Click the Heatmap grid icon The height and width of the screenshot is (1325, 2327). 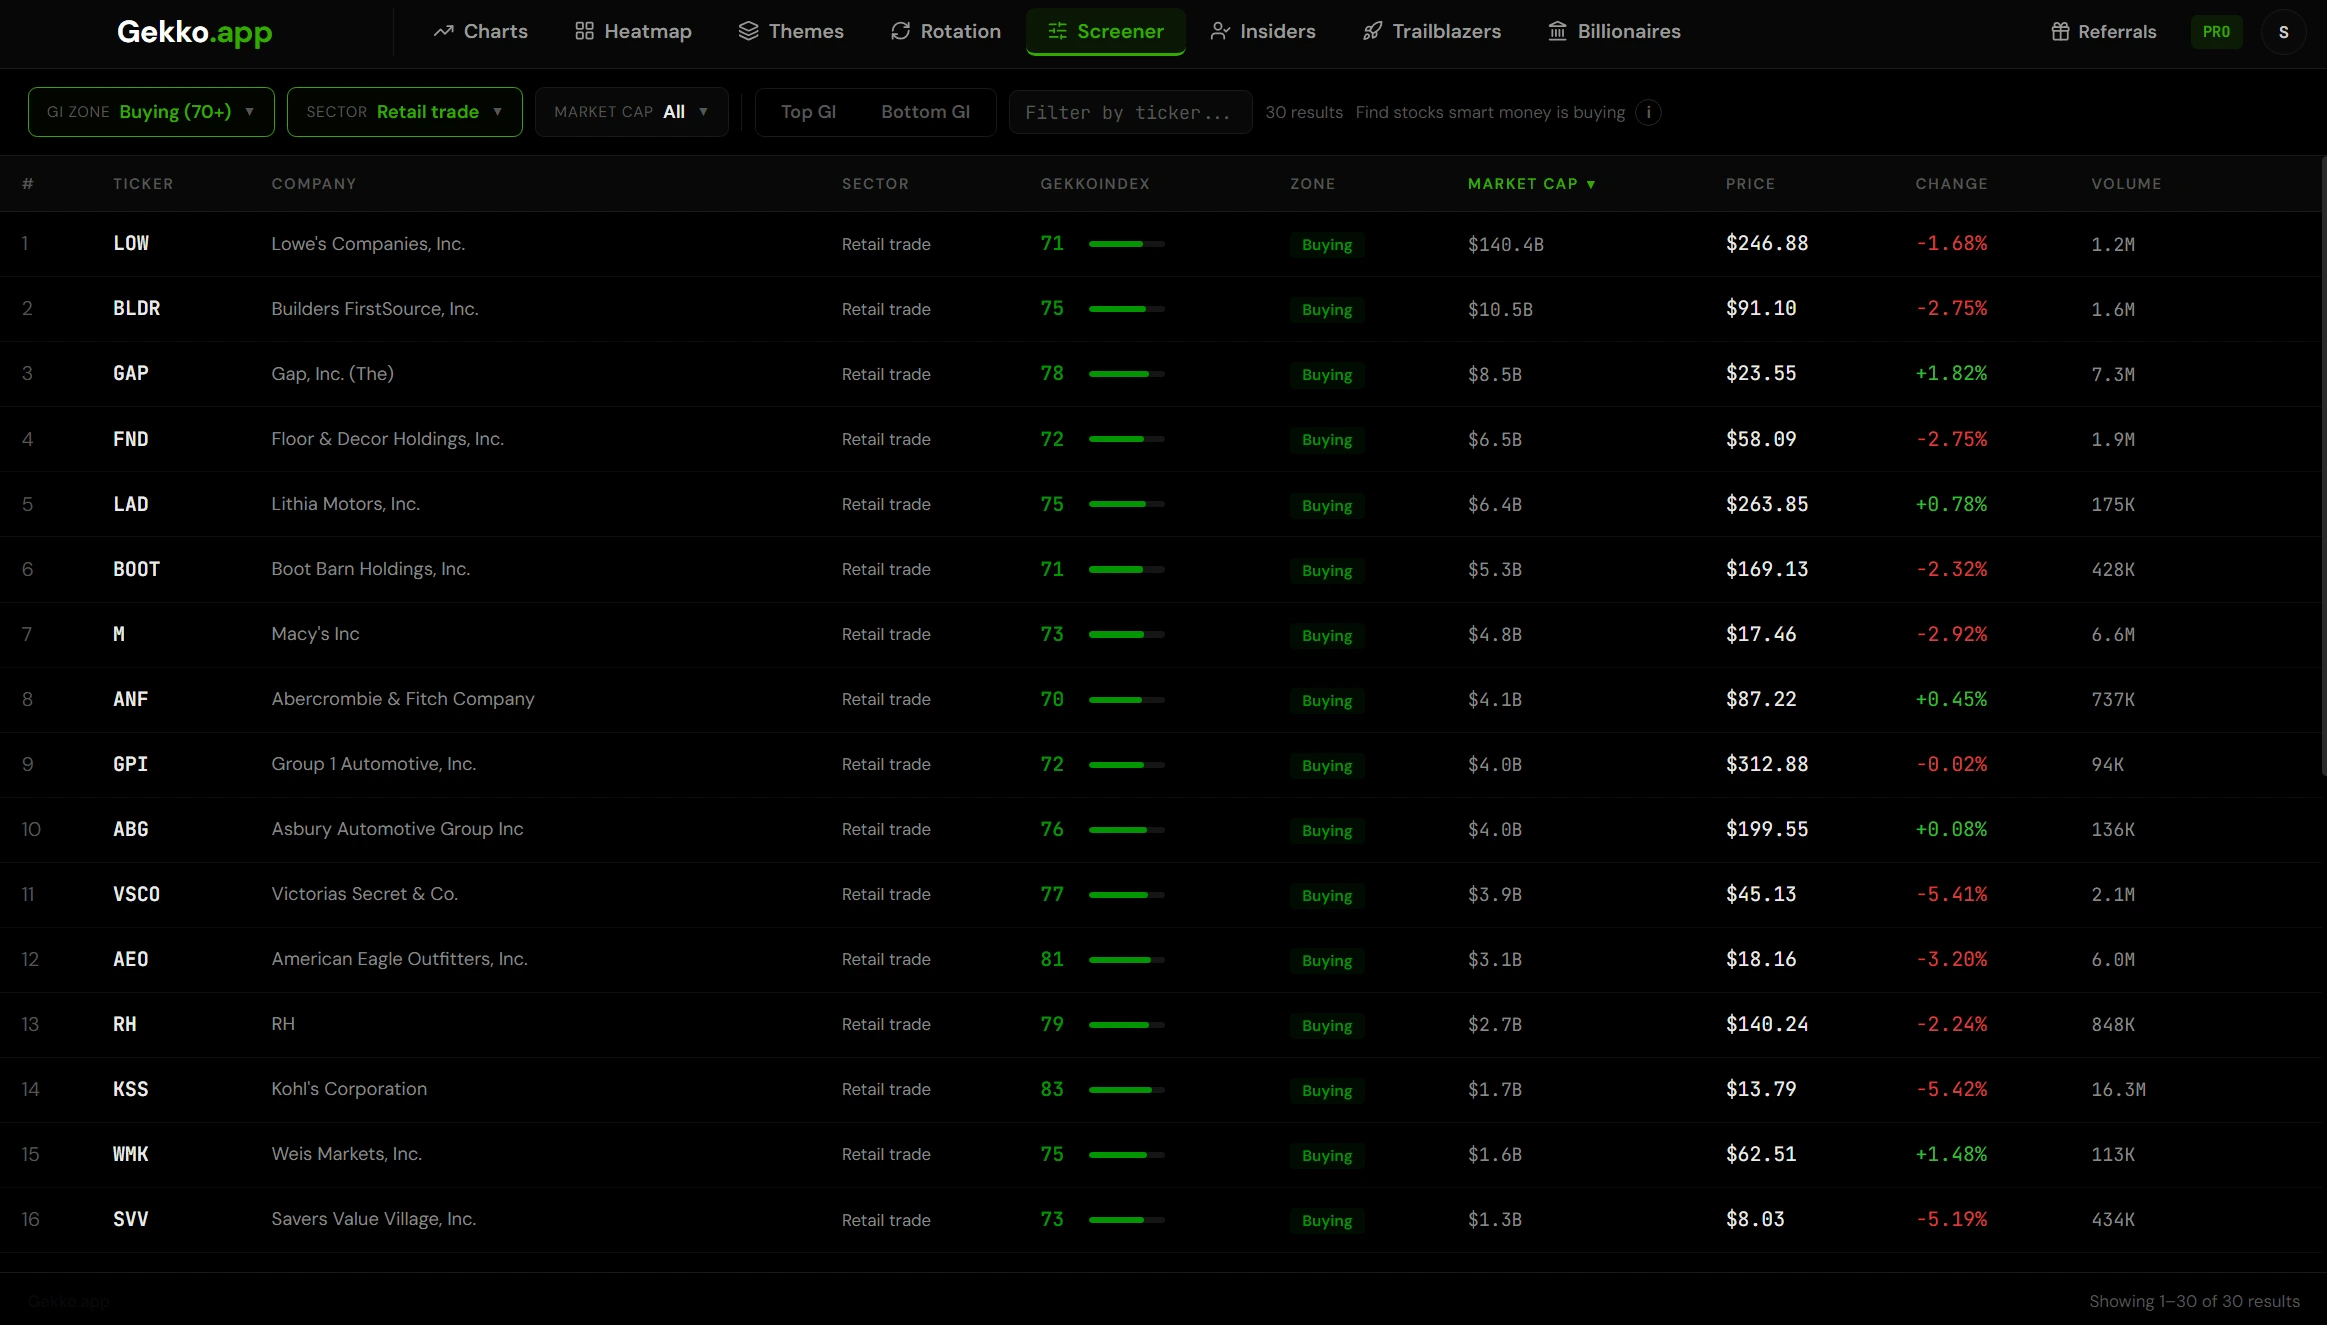coord(584,32)
